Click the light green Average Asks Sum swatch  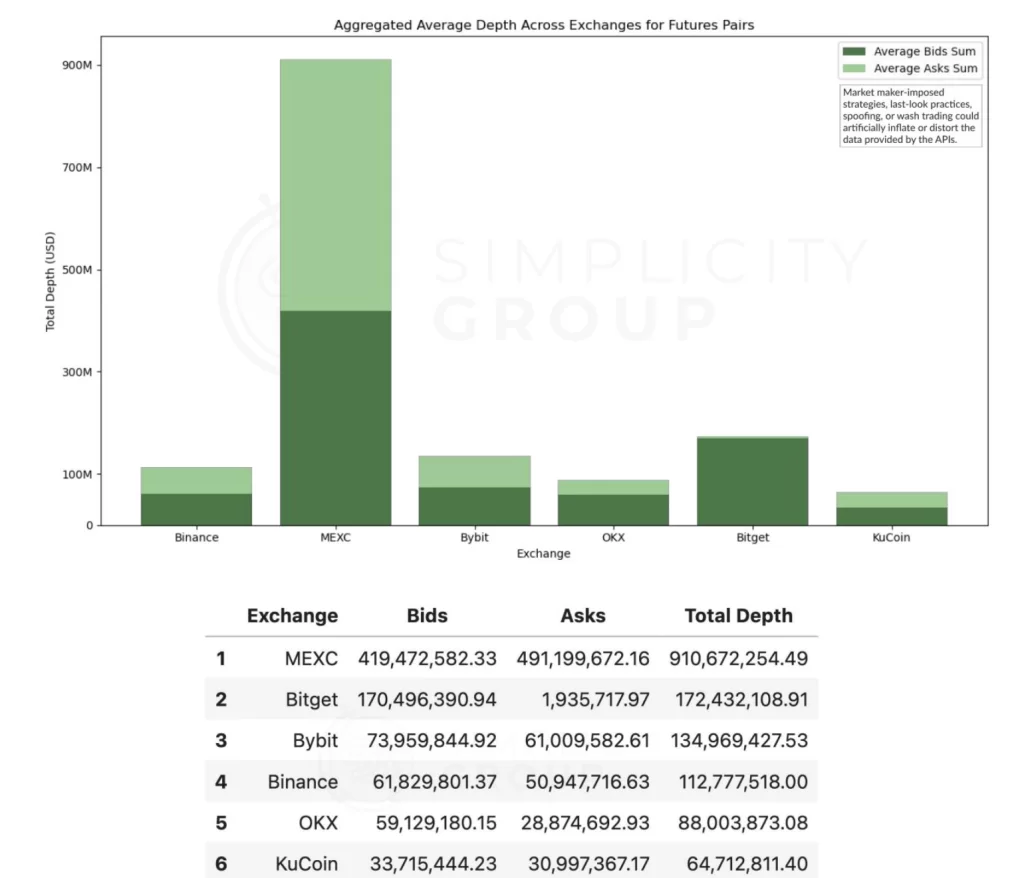(x=854, y=68)
